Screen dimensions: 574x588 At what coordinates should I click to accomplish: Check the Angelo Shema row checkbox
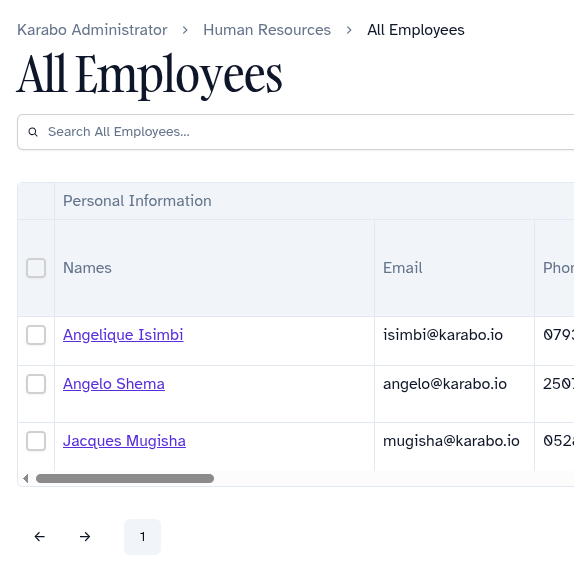pos(36,384)
